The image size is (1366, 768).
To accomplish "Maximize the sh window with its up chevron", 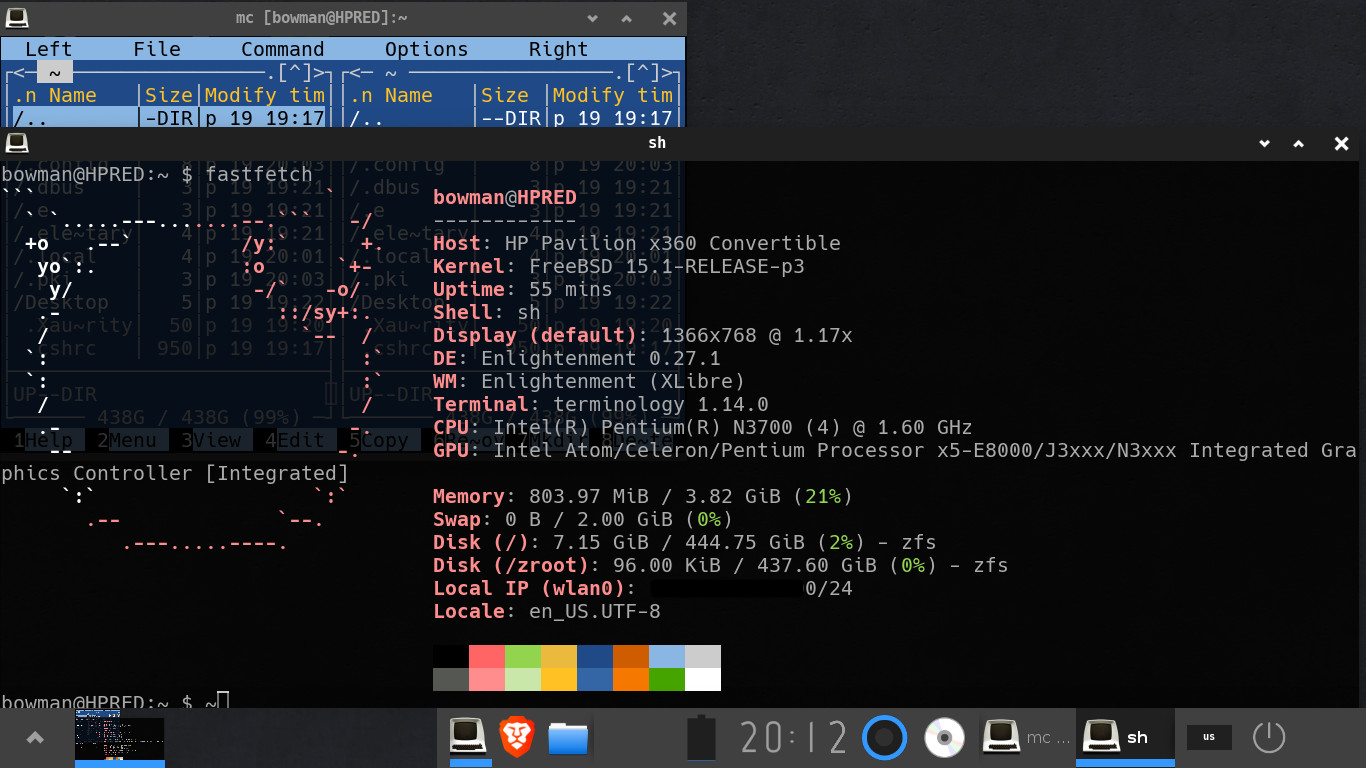I will tap(1298, 144).
